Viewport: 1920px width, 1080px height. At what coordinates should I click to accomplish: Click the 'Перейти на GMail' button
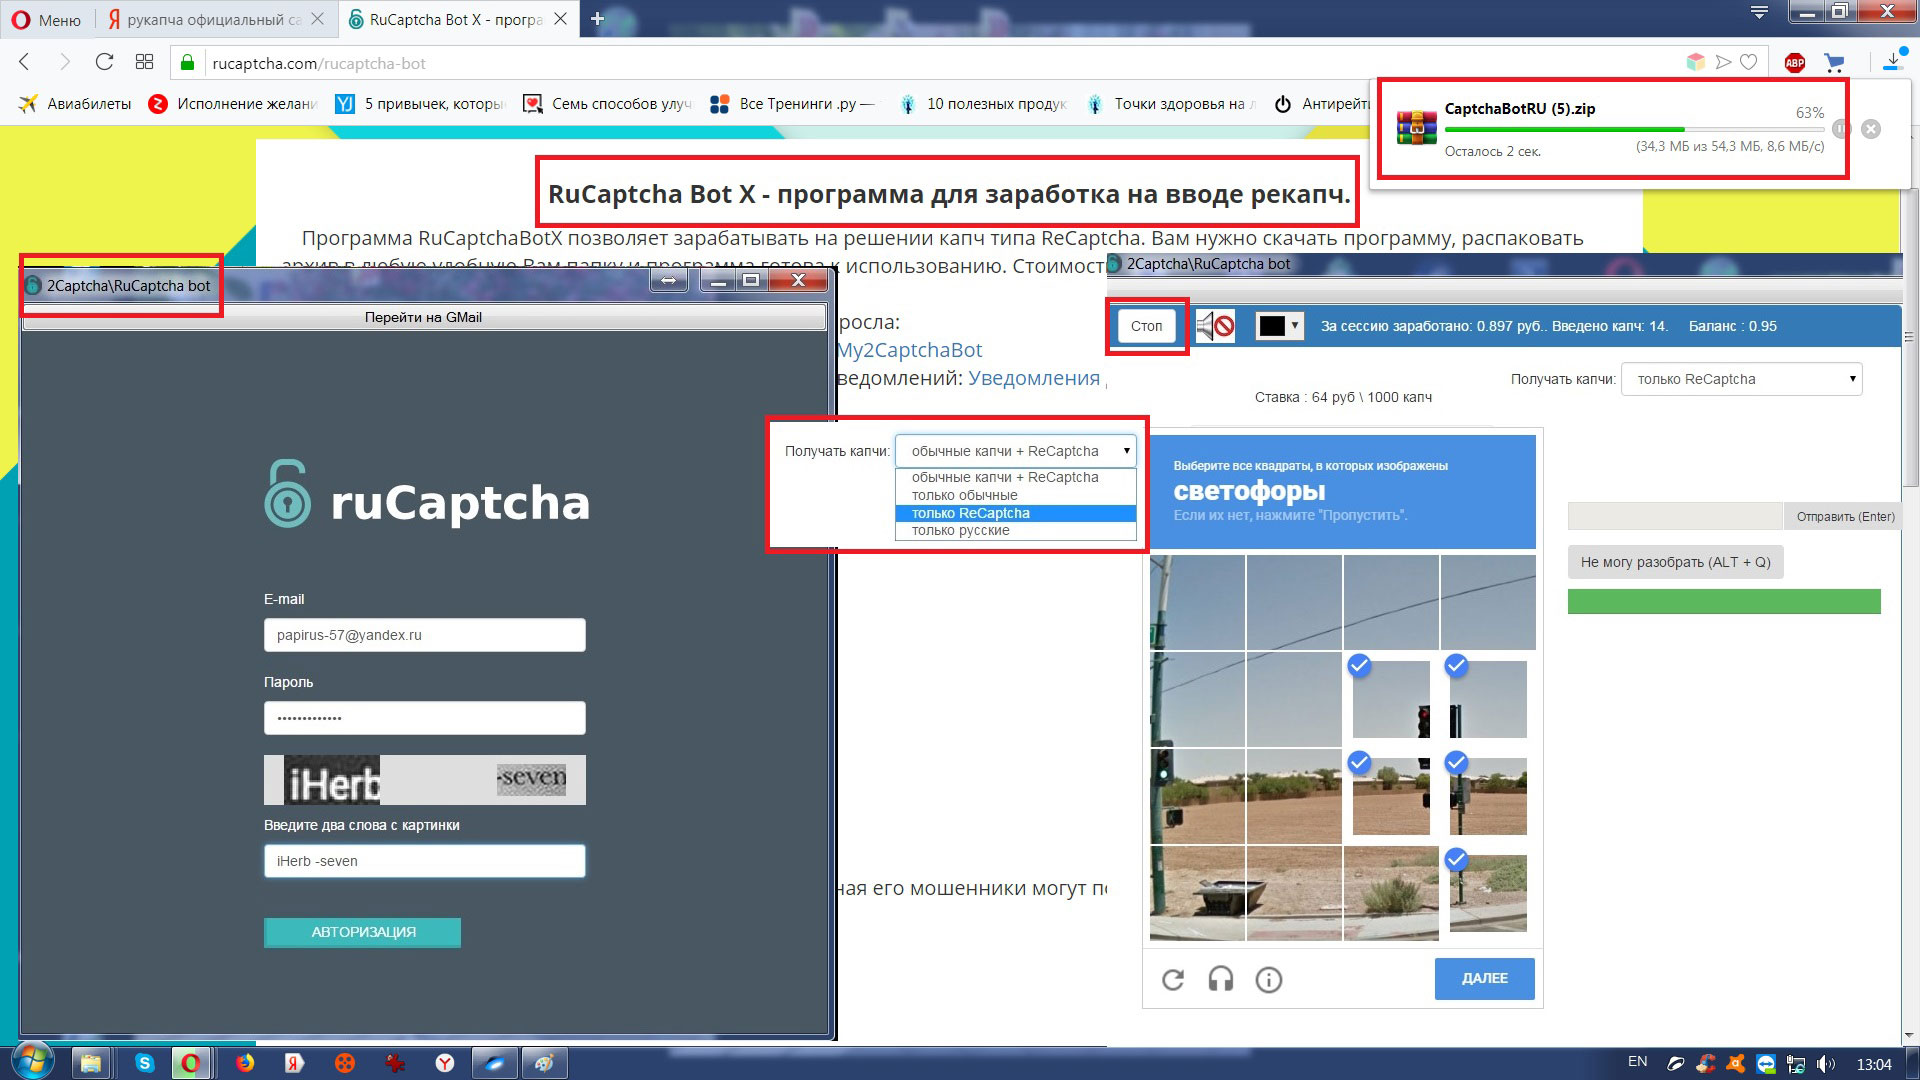pyautogui.click(x=423, y=317)
